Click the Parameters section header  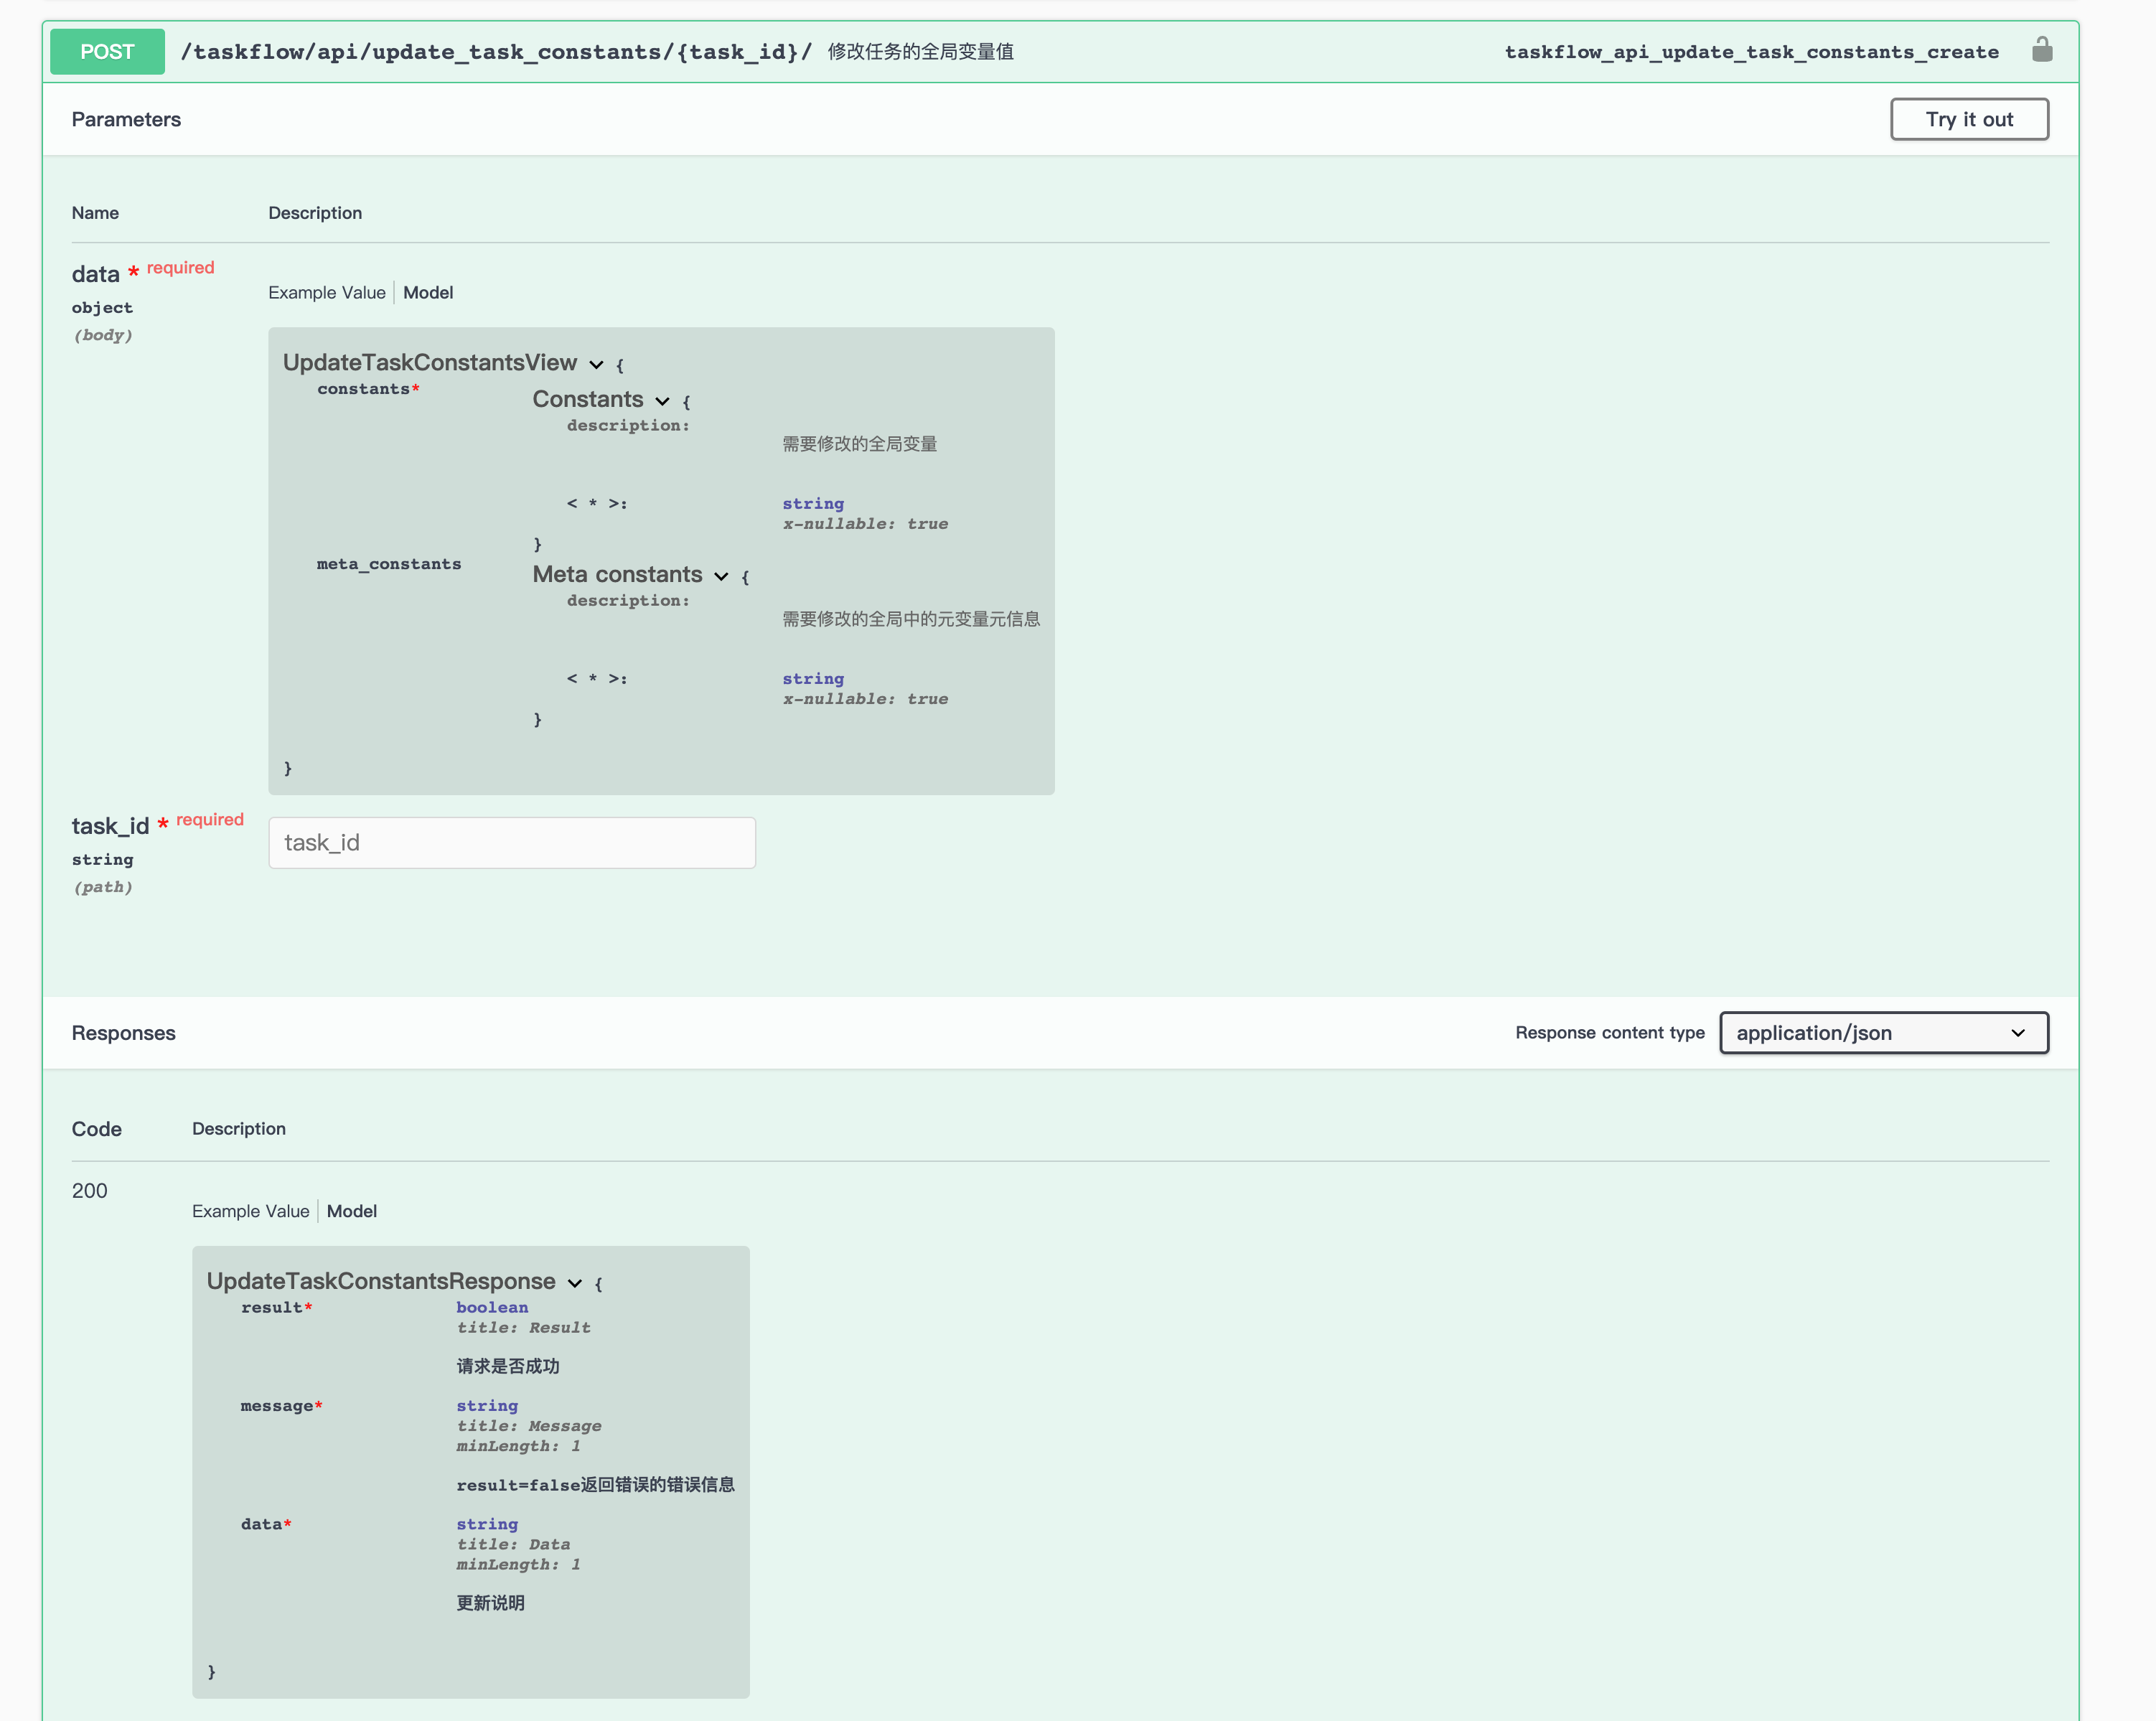[126, 119]
